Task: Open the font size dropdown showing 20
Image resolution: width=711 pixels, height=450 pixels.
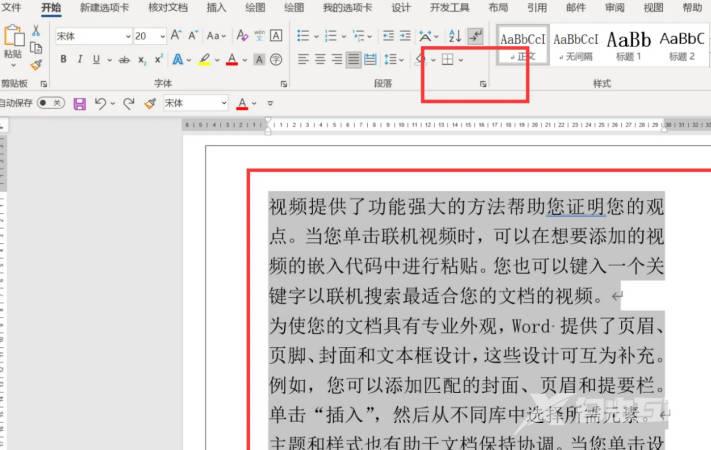Action: 162,36
